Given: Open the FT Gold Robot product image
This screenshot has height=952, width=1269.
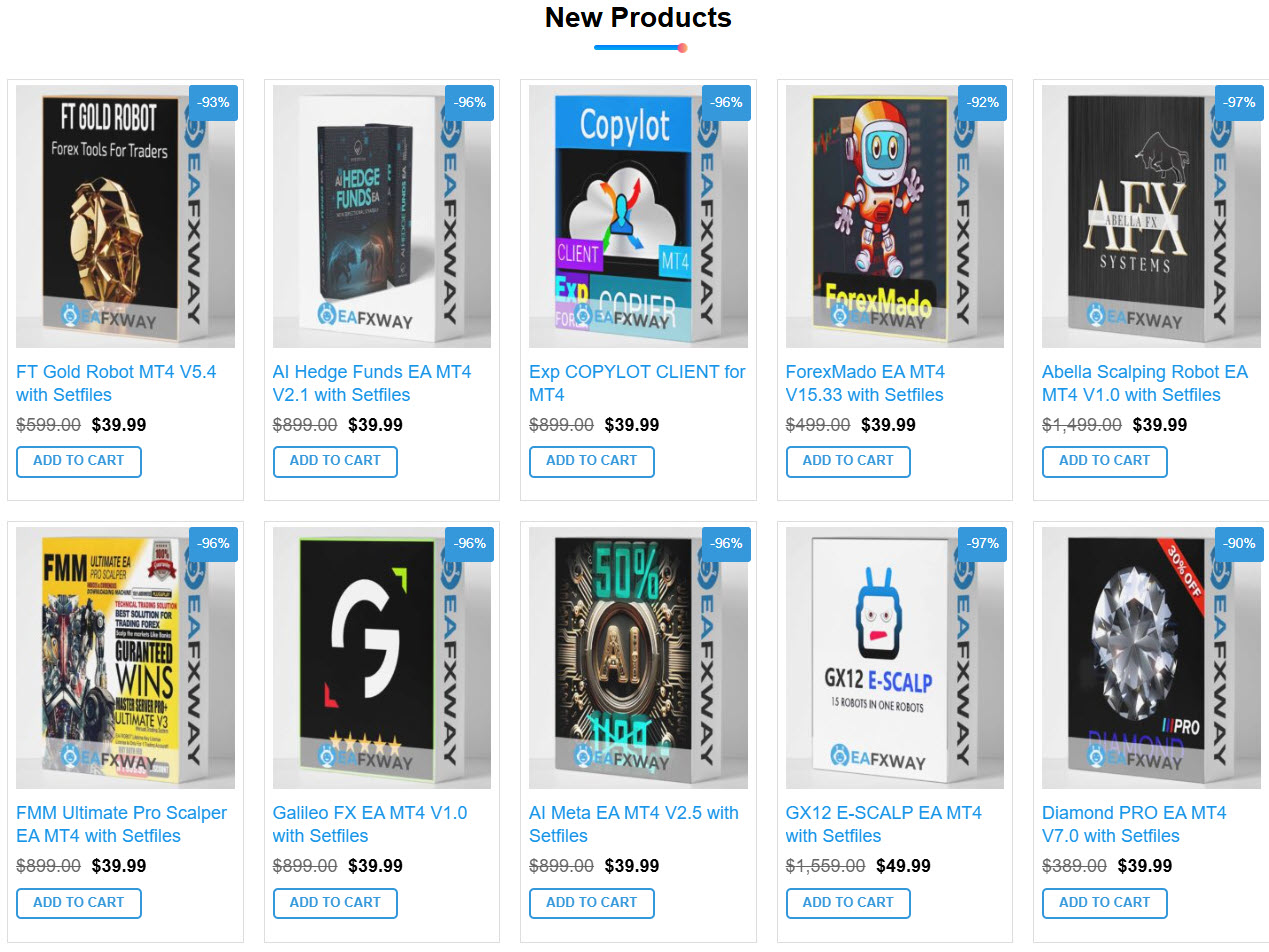Looking at the screenshot, I should pyautogui.click(x=125, y=216).
